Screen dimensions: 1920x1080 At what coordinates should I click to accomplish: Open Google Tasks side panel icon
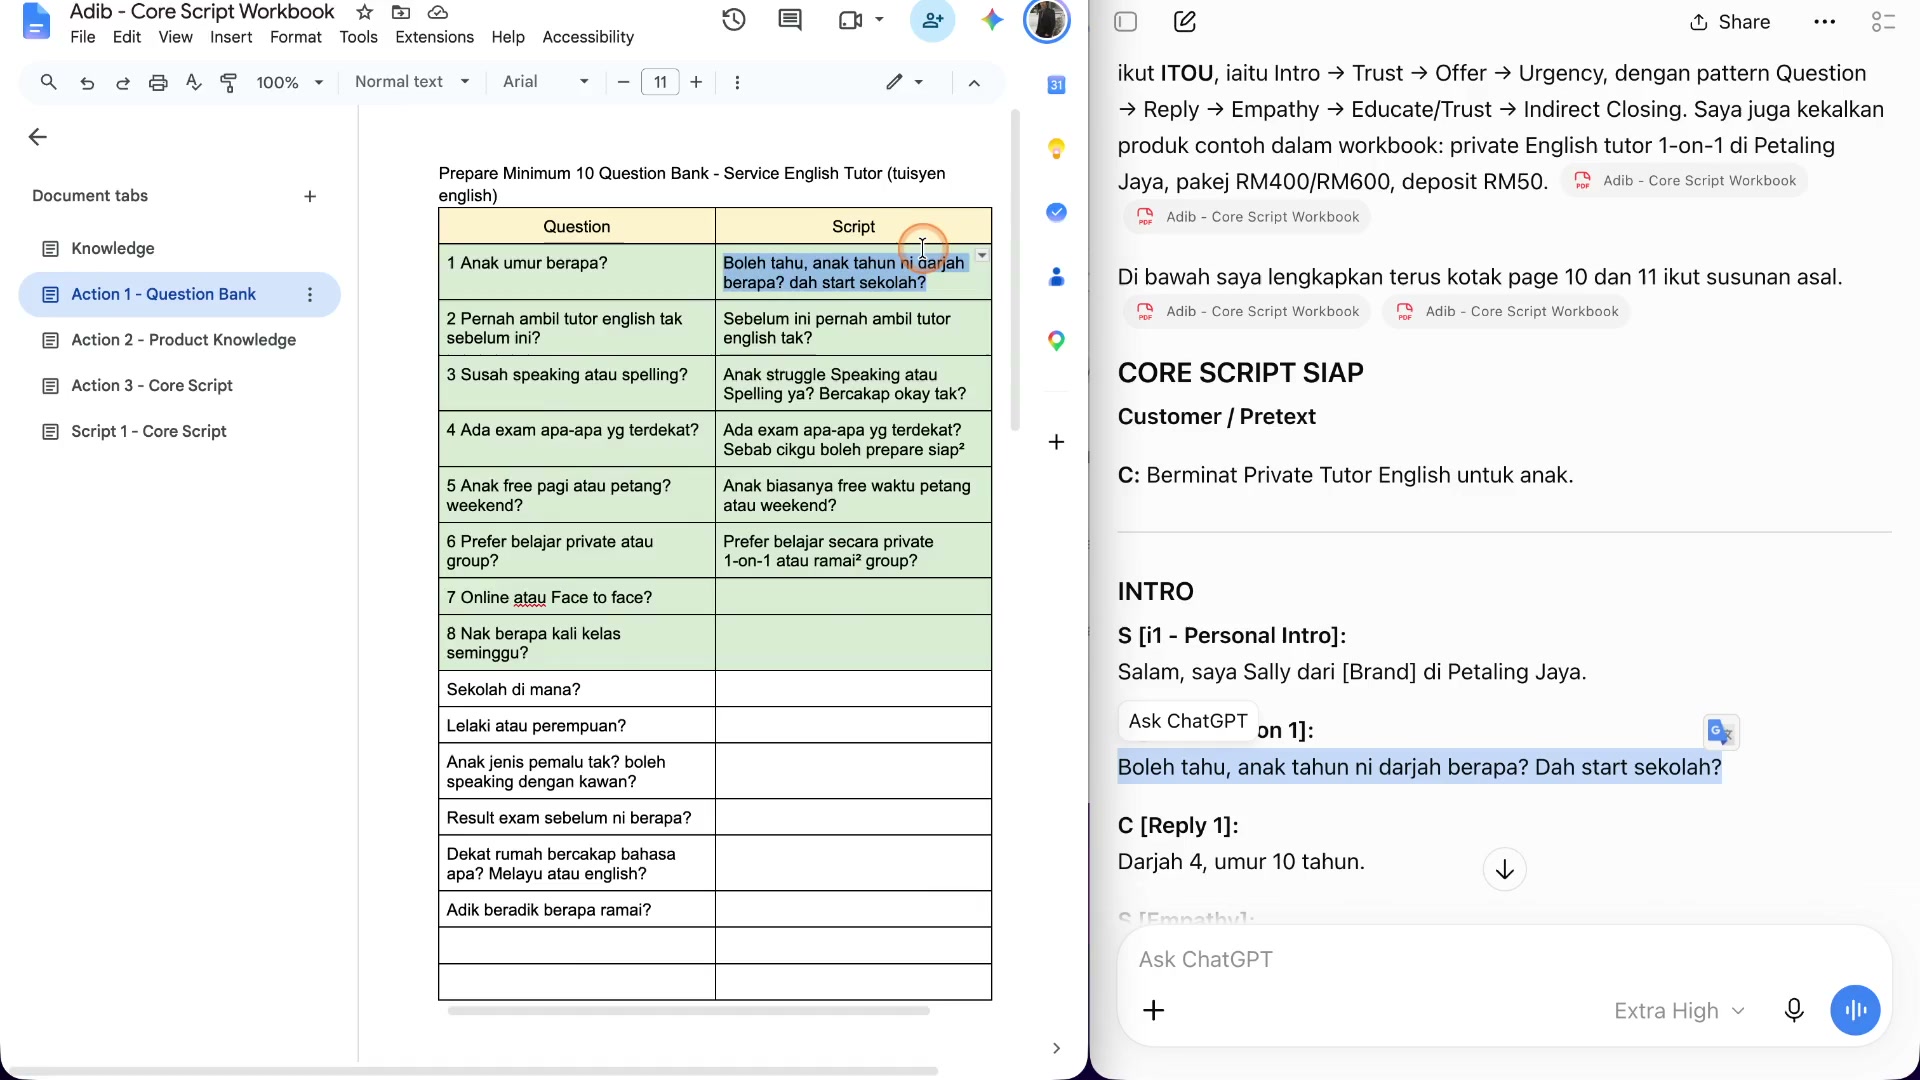pyautogui.click(x=1056, y=212)
